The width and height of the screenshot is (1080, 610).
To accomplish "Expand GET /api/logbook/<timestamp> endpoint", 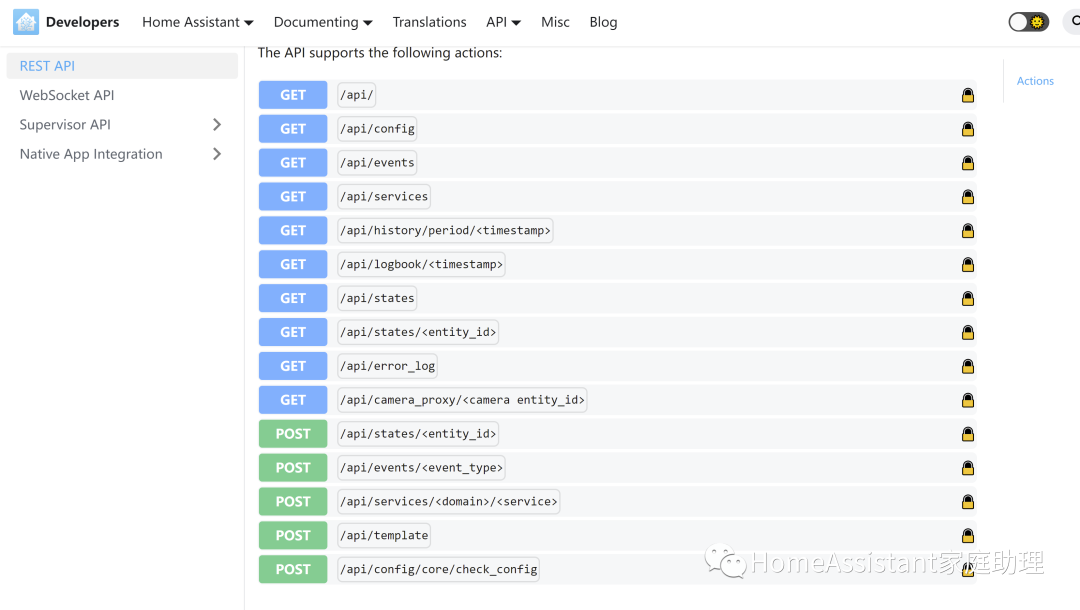I will click(617, 264).
